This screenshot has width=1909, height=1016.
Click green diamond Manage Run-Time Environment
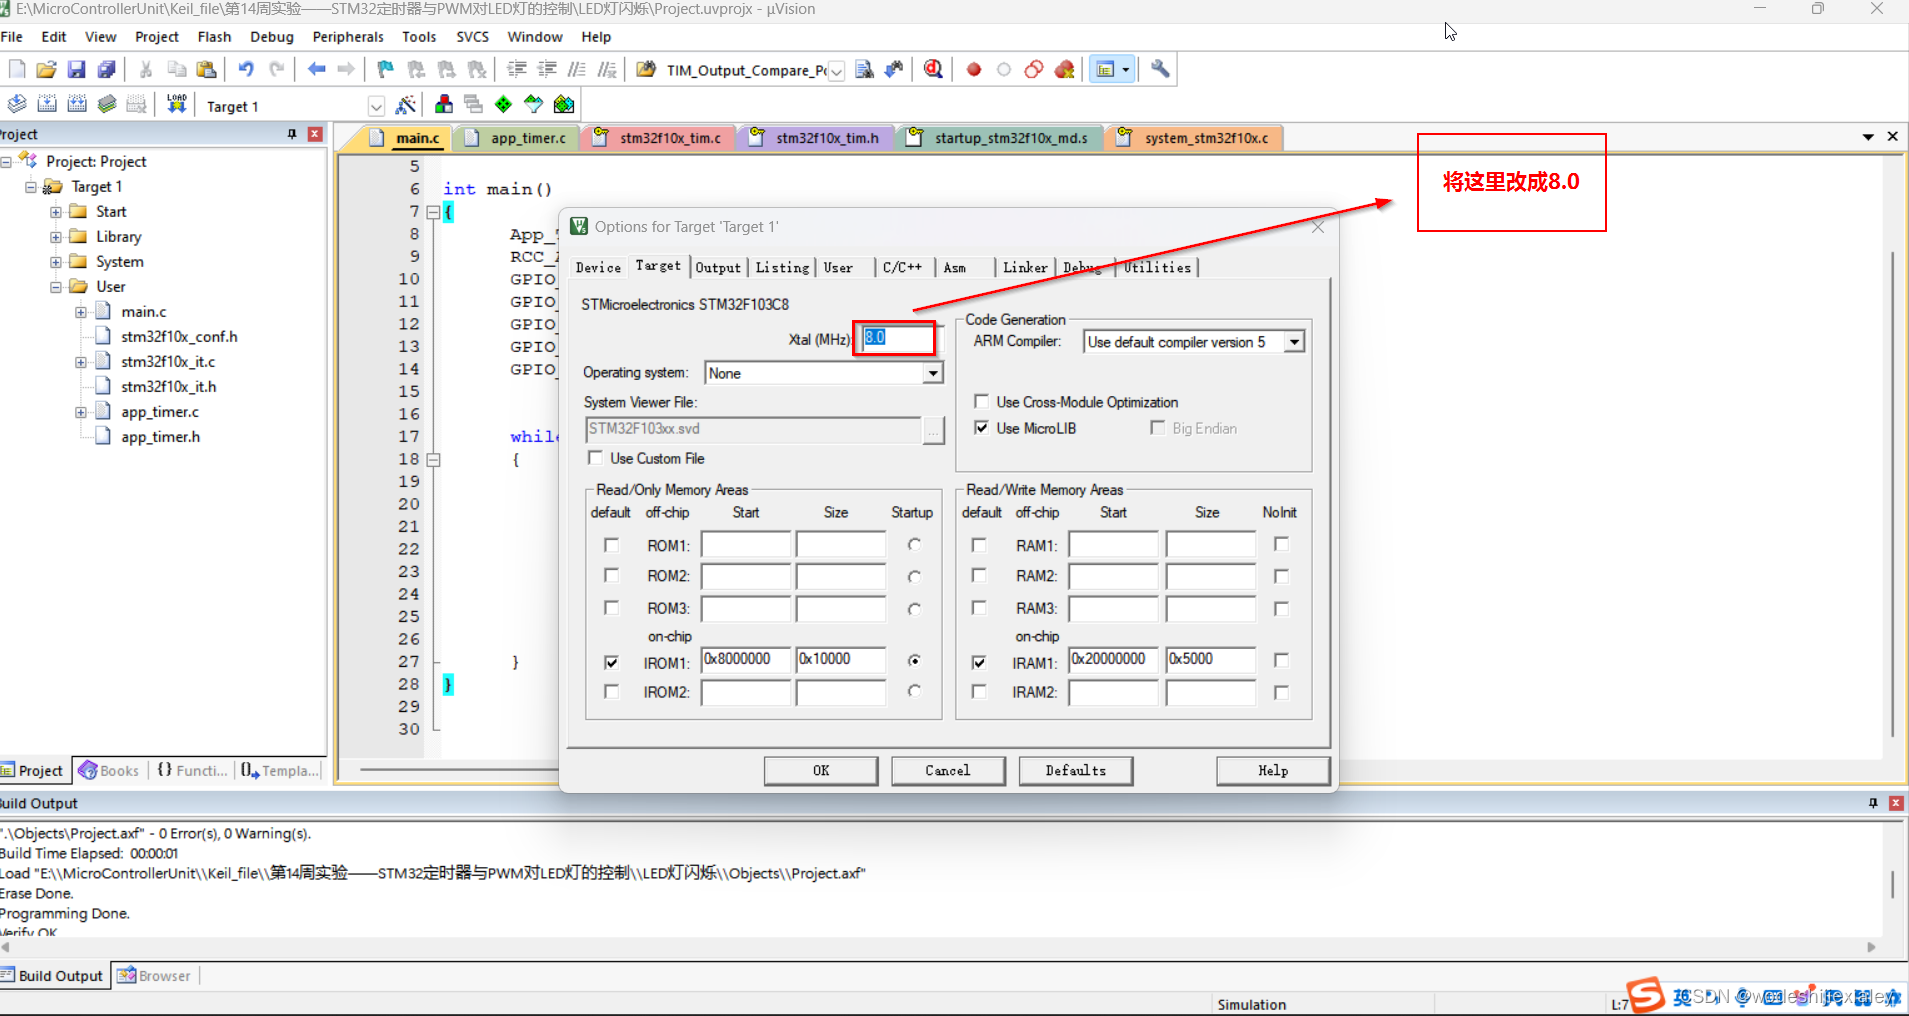pyautogui.click(x=504, y=104)
